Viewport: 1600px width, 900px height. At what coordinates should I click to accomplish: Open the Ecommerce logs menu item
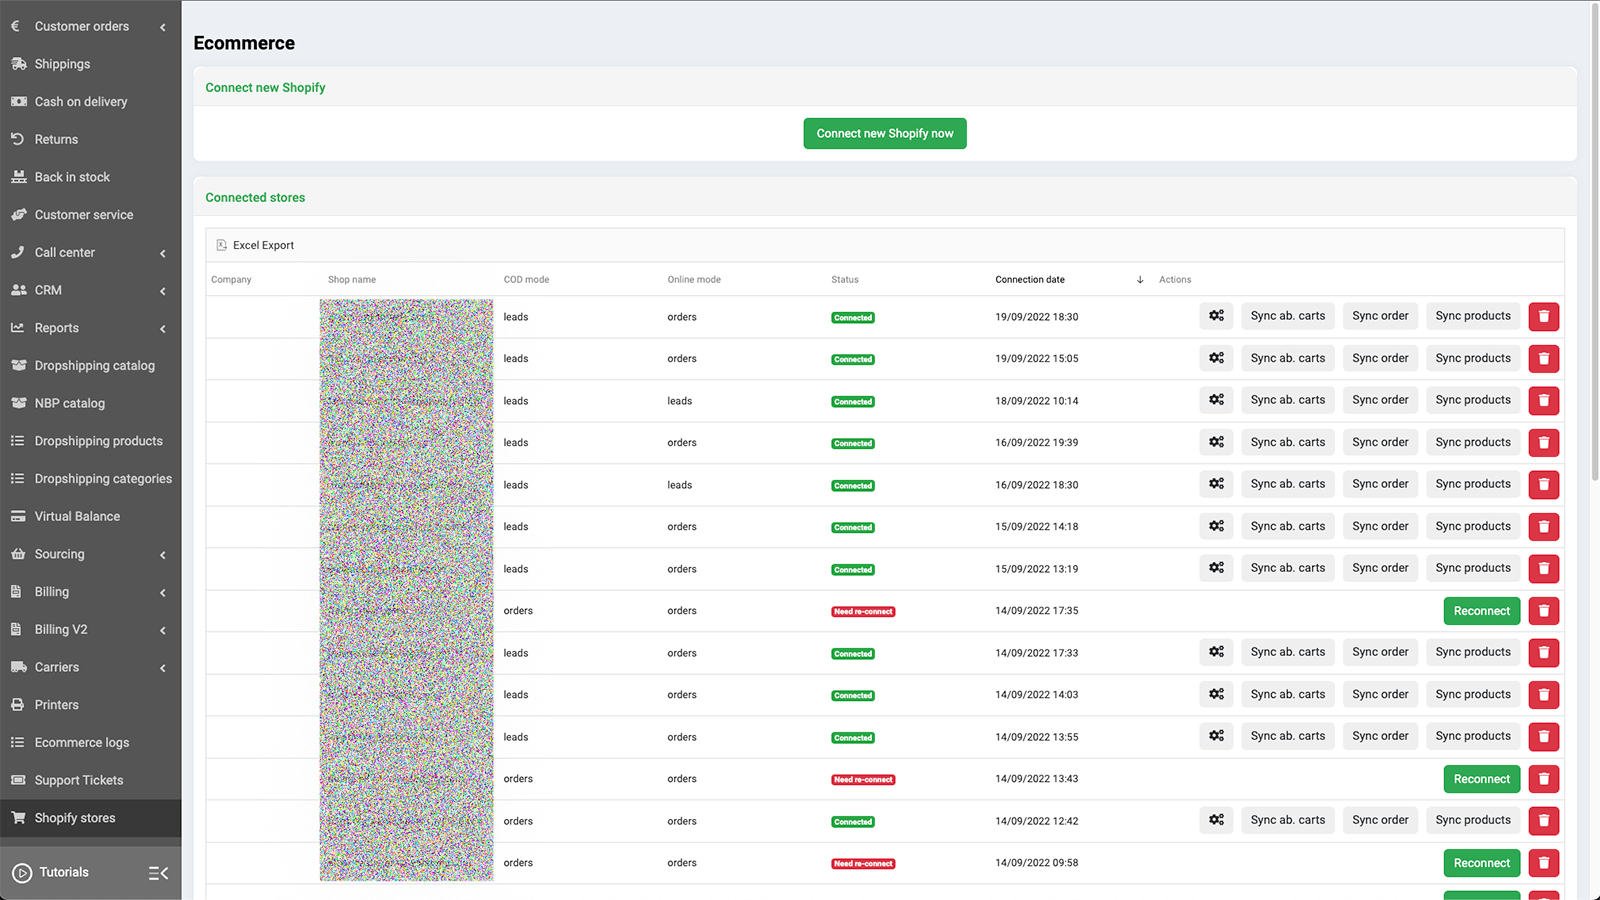click(81, 742)
